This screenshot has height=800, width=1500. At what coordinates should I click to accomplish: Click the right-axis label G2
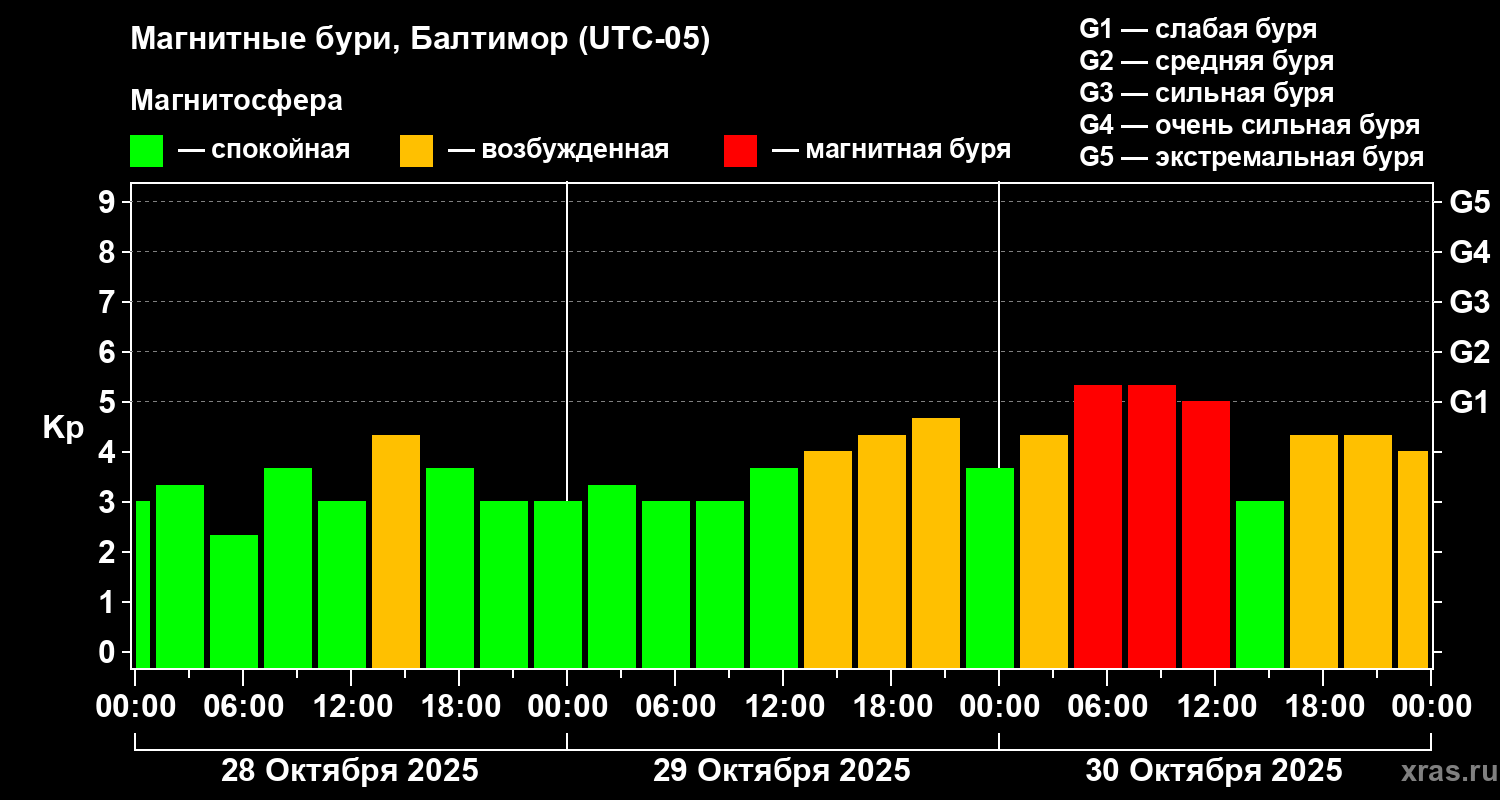pos(1470,352)
